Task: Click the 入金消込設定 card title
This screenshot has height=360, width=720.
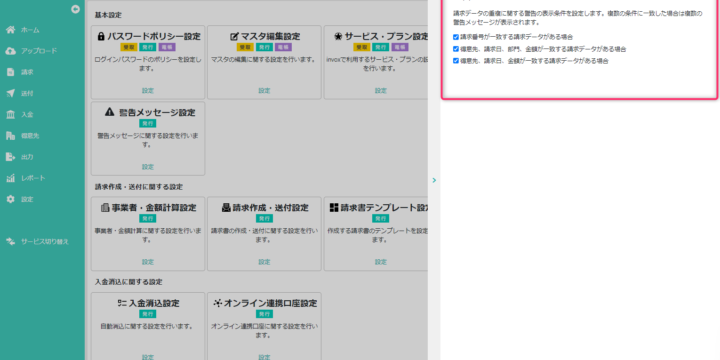Action: (154, 304)
